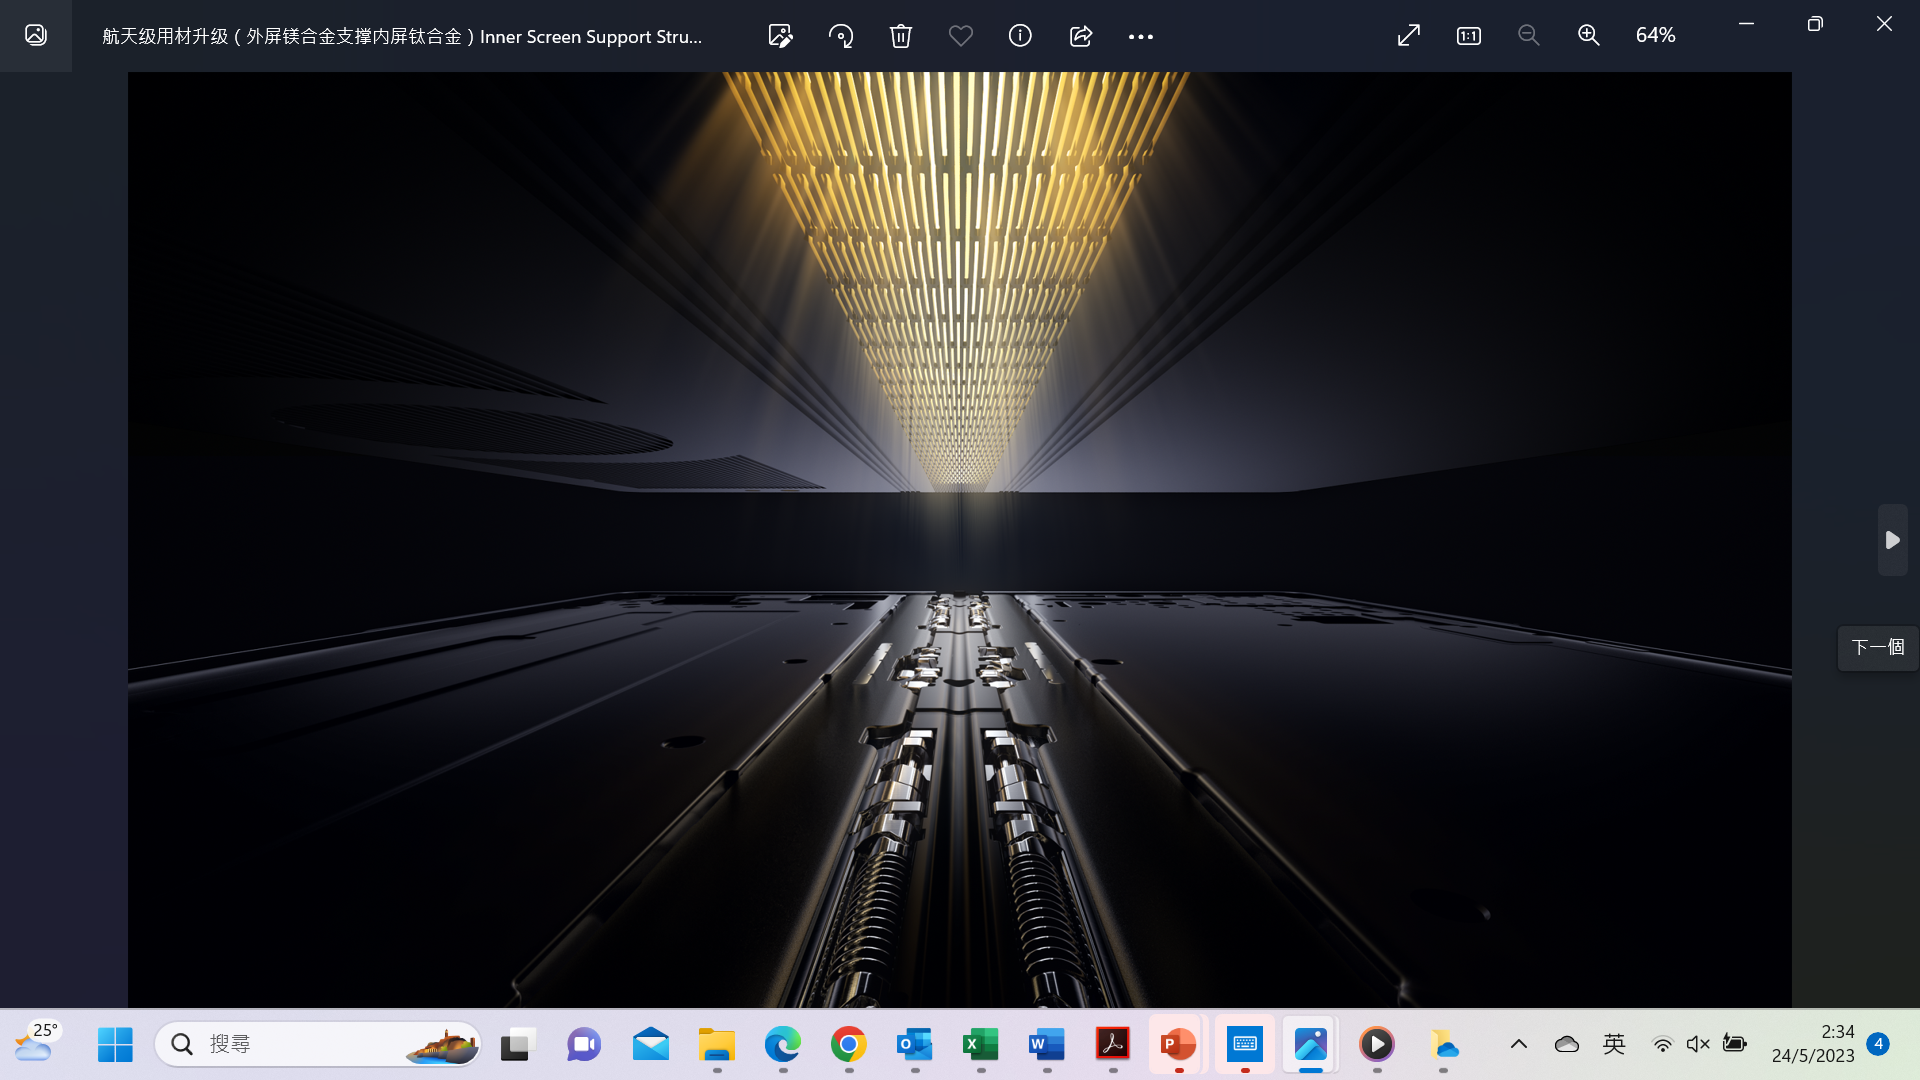Open the Edit image tool
Image resolution: width=1920 pixels, height=1080 pixels.
click(x=780, y=36)
